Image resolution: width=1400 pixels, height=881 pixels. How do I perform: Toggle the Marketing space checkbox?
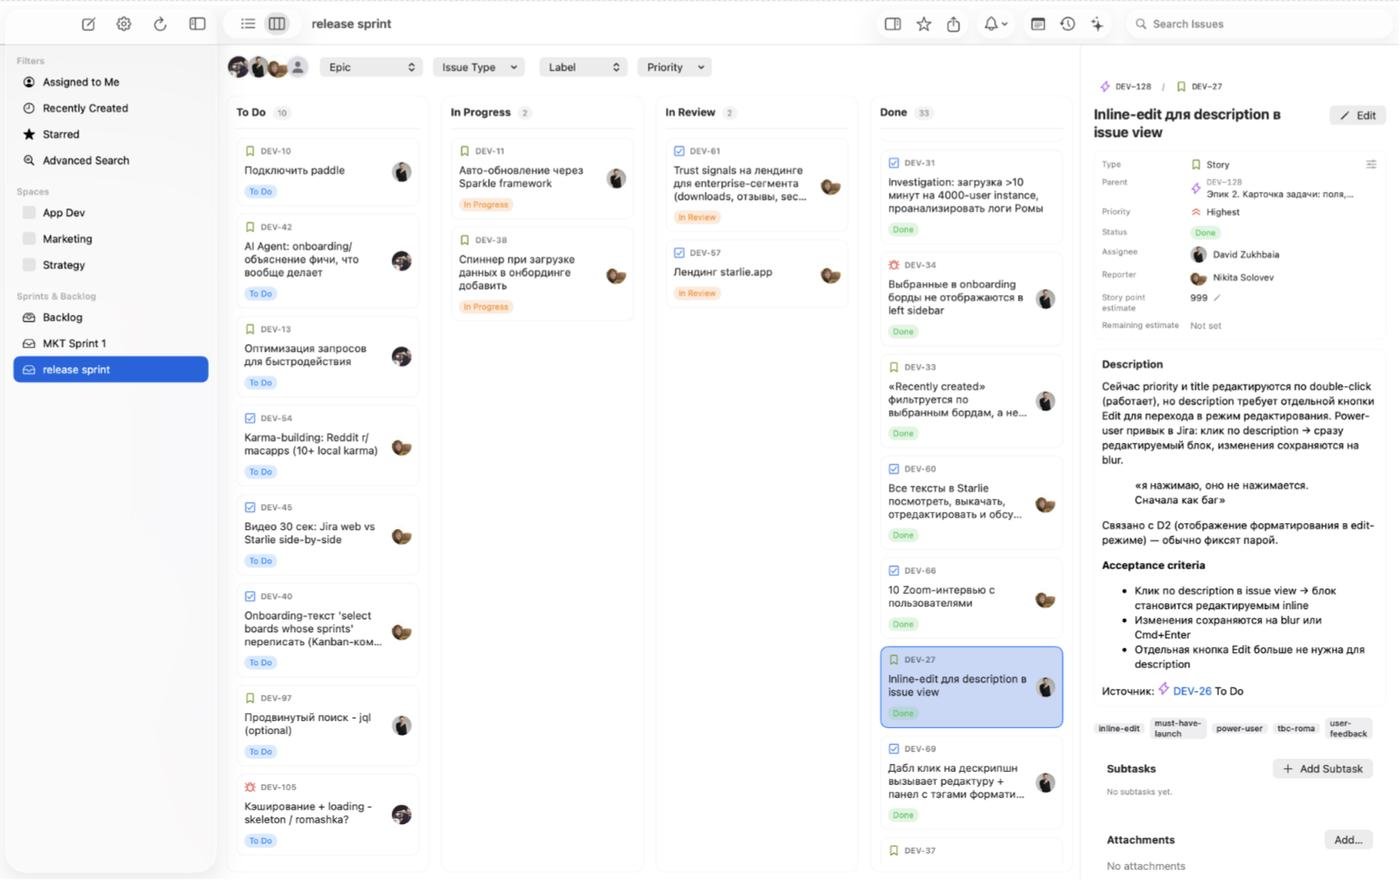[29, 239]
